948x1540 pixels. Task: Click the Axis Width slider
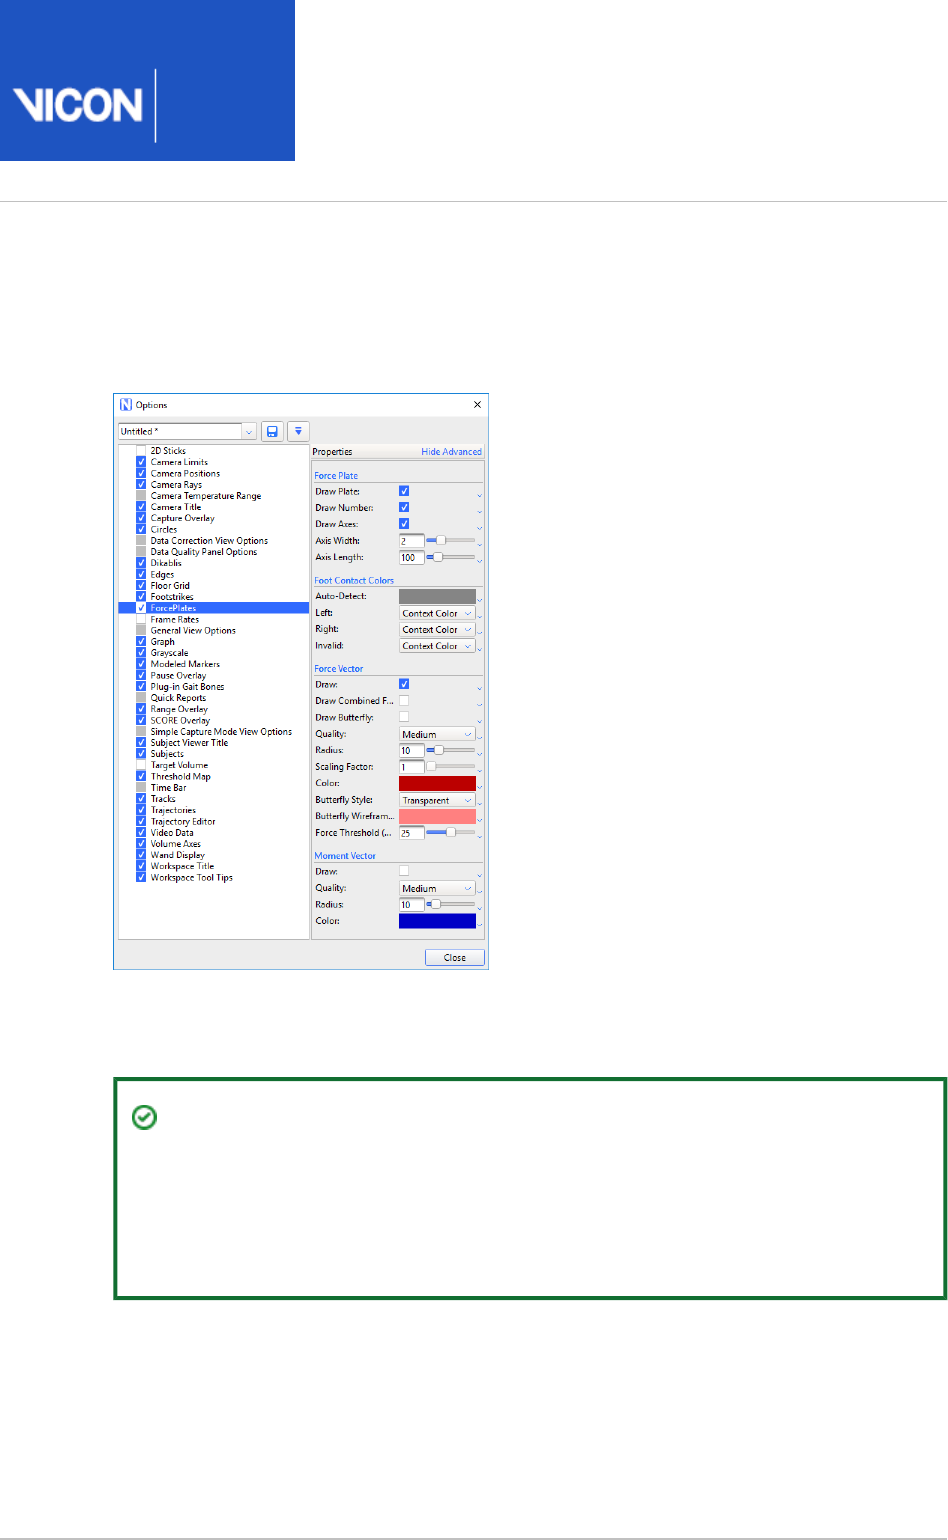tap(451, 540)
